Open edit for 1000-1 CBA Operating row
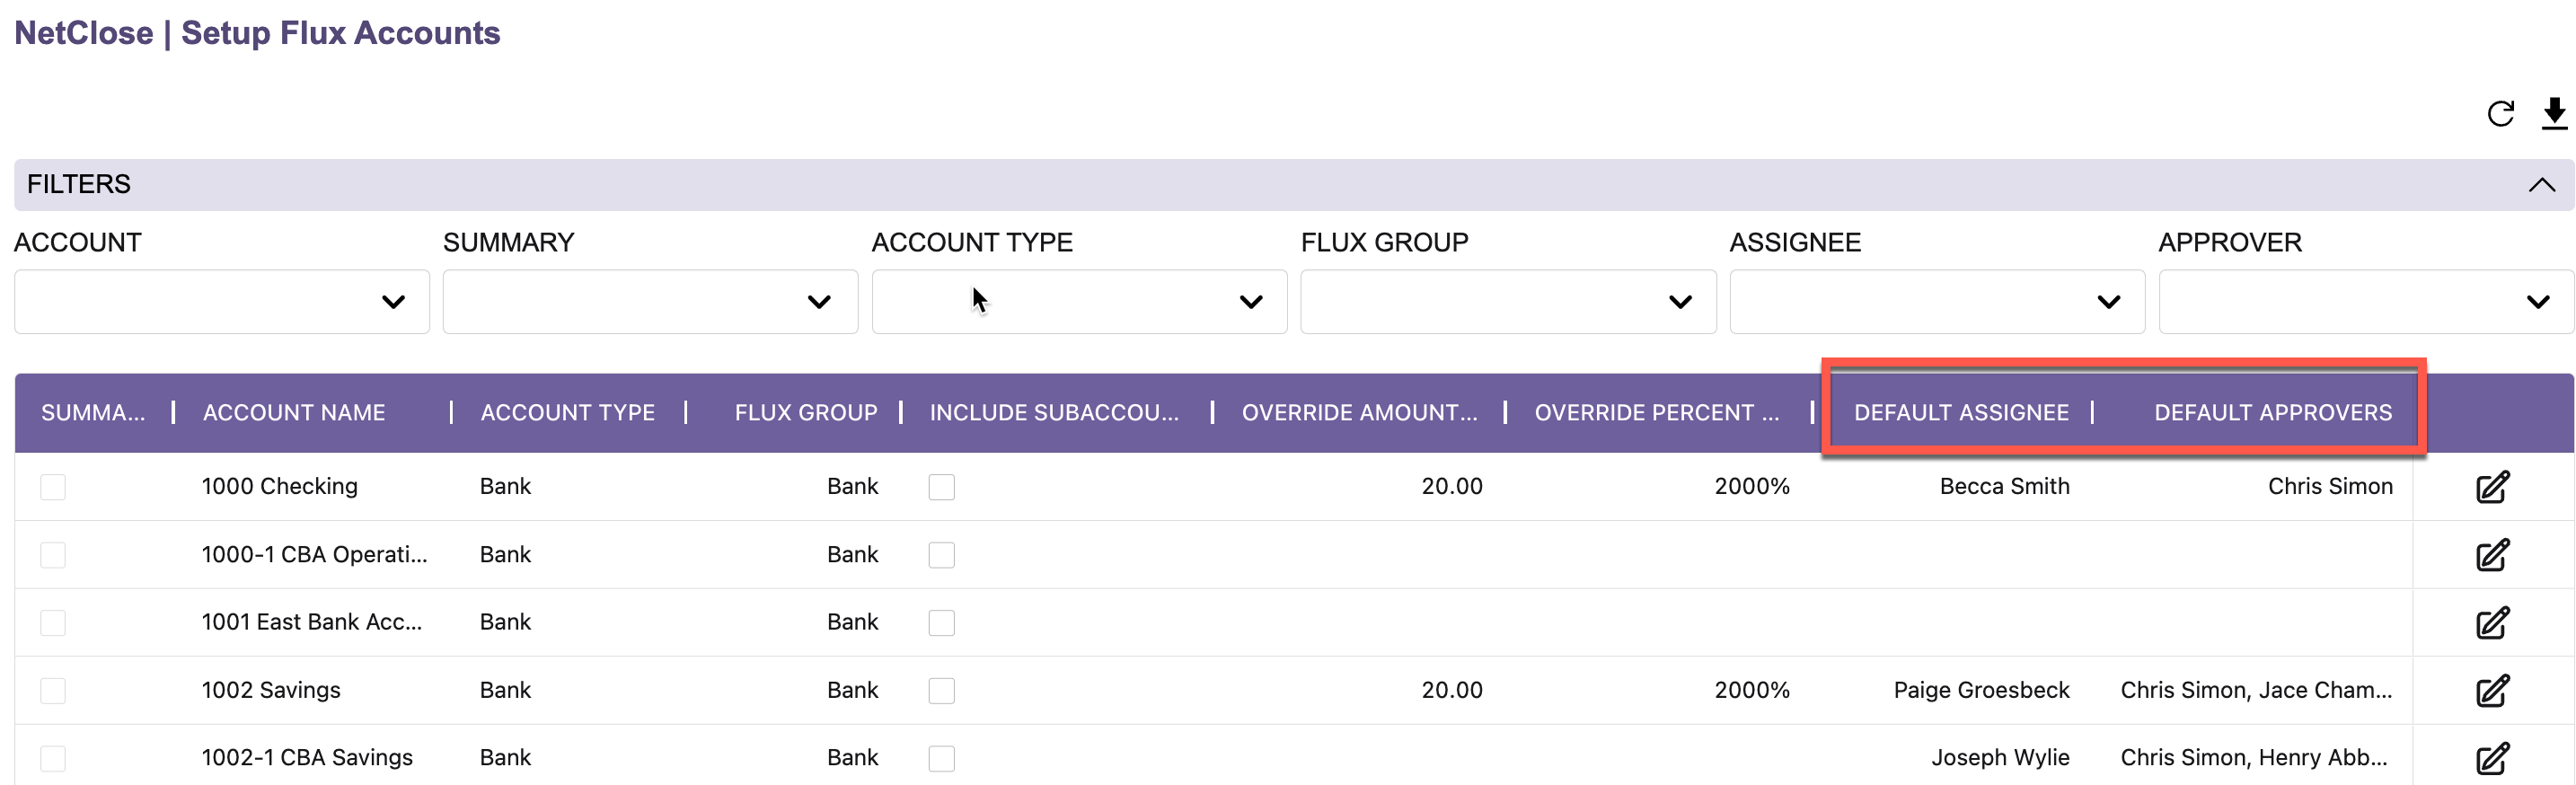The image size is (2576, 785). click(x=2491, y=555)
